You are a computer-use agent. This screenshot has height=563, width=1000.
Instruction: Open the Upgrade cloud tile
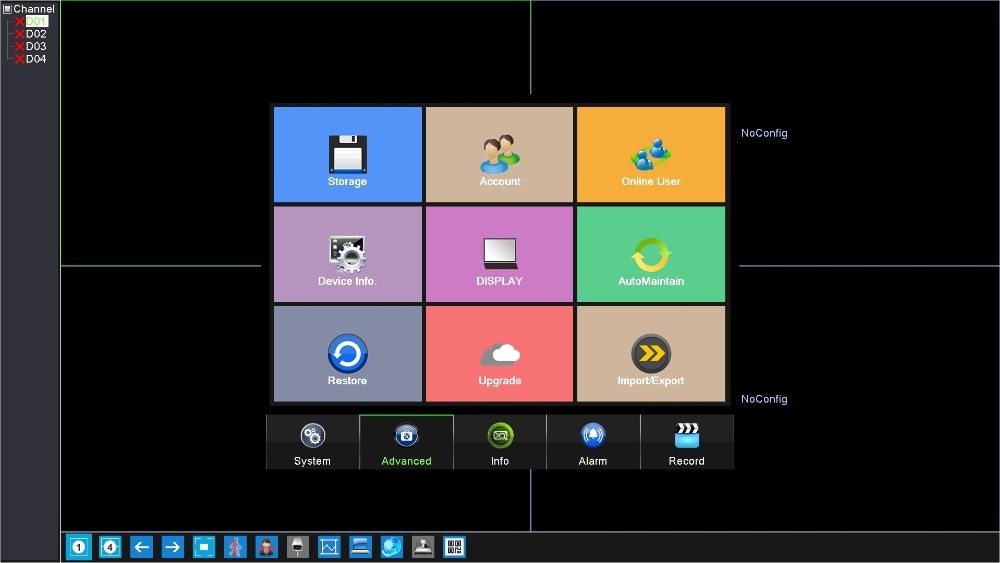tap(499, 354)
